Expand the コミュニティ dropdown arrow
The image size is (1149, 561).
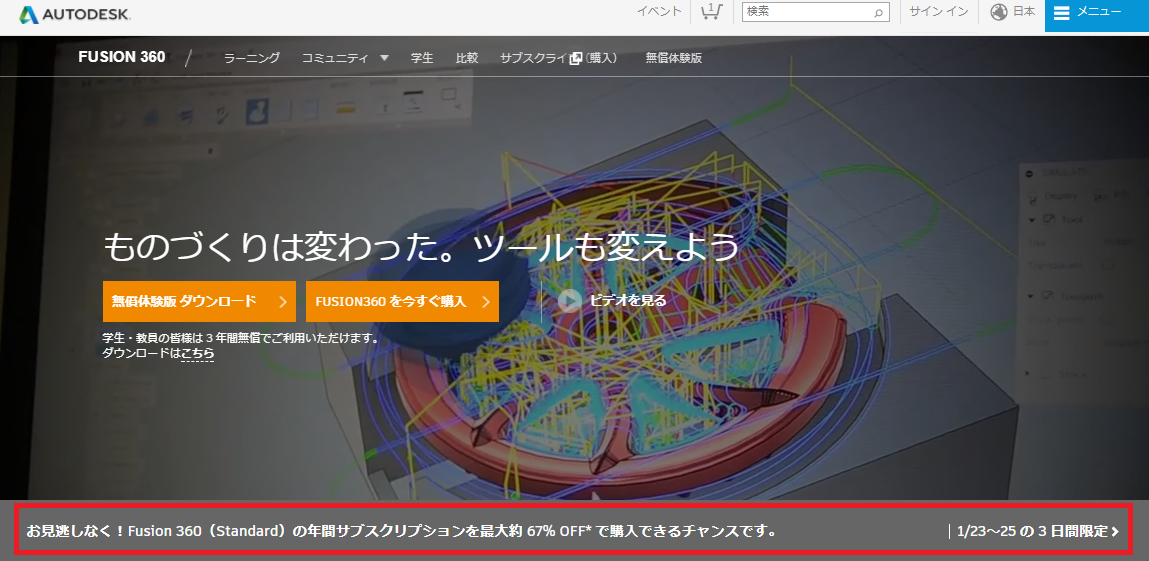(x=384, y=58)
